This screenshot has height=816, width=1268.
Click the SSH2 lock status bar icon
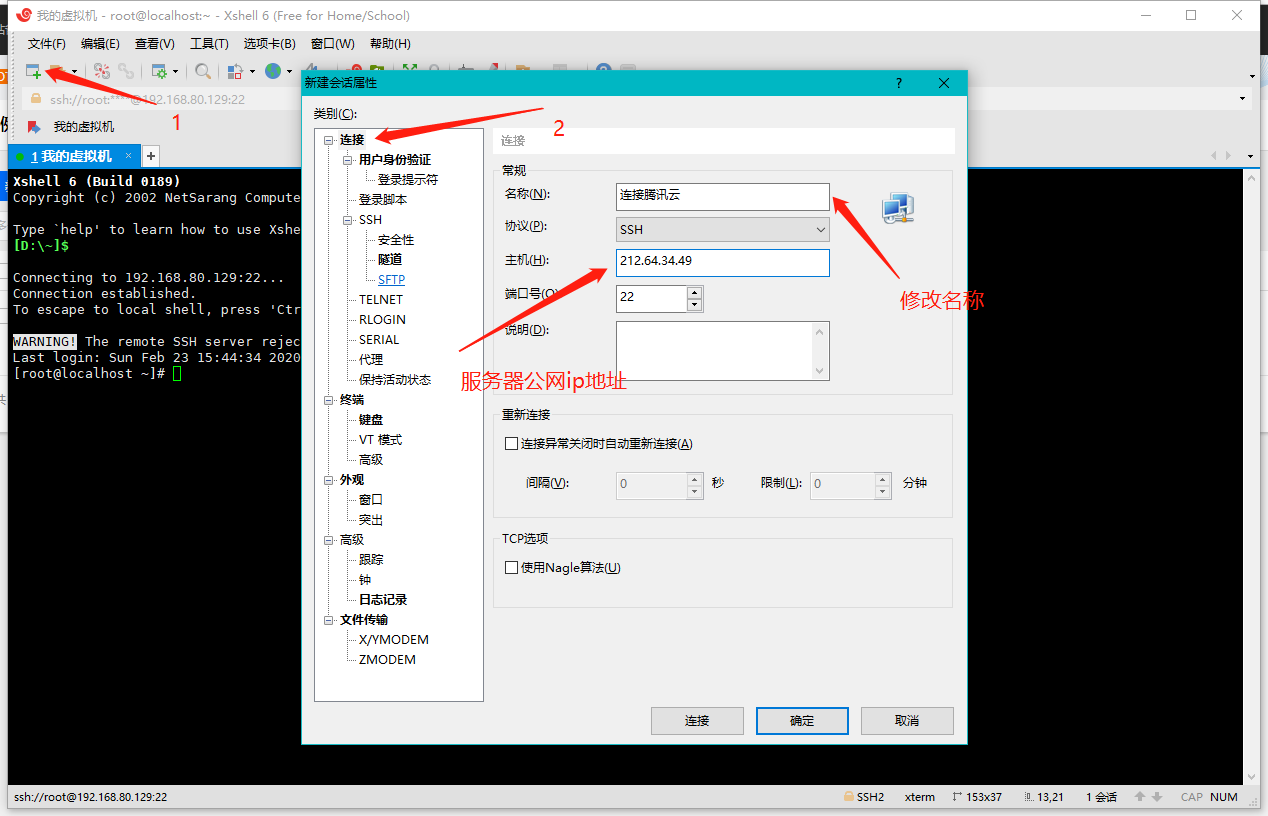(848, 797)
